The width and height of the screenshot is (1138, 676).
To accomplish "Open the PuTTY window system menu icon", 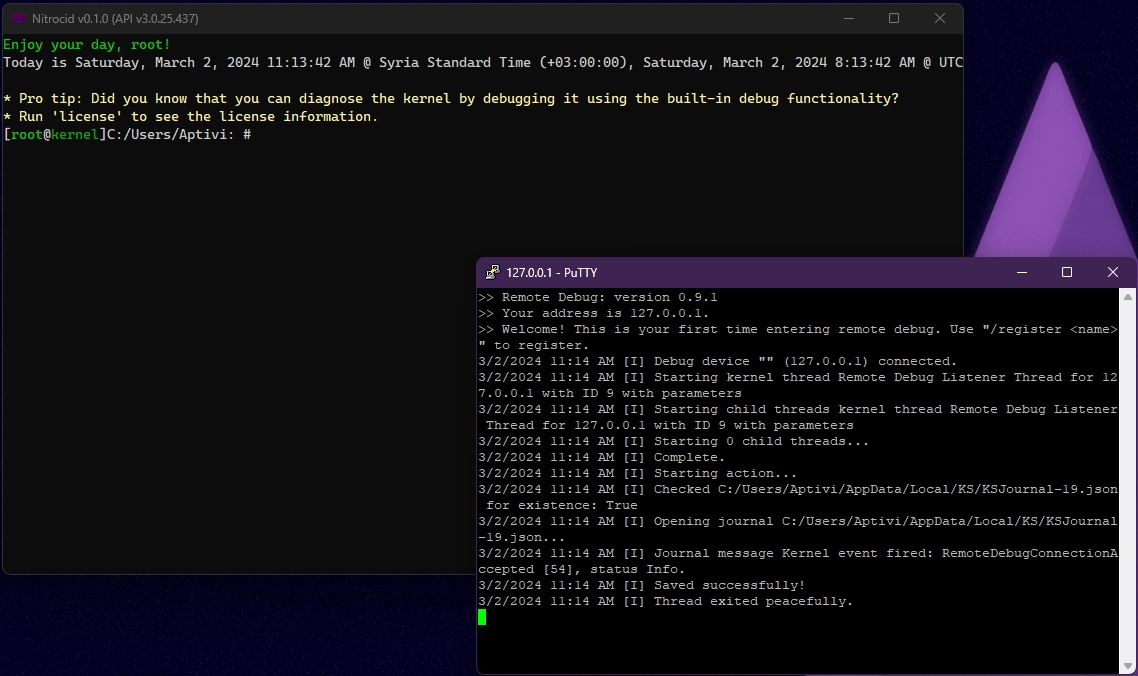I will tap(492, 272).
